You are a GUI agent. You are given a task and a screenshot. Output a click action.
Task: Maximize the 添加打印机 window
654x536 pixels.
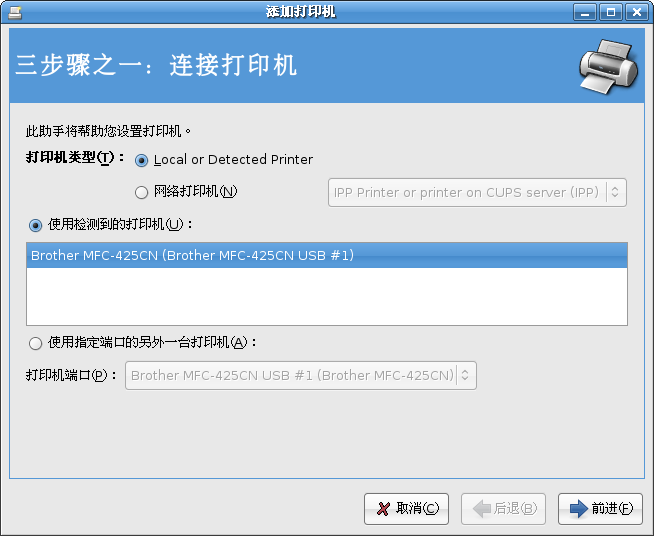point(611,12)
